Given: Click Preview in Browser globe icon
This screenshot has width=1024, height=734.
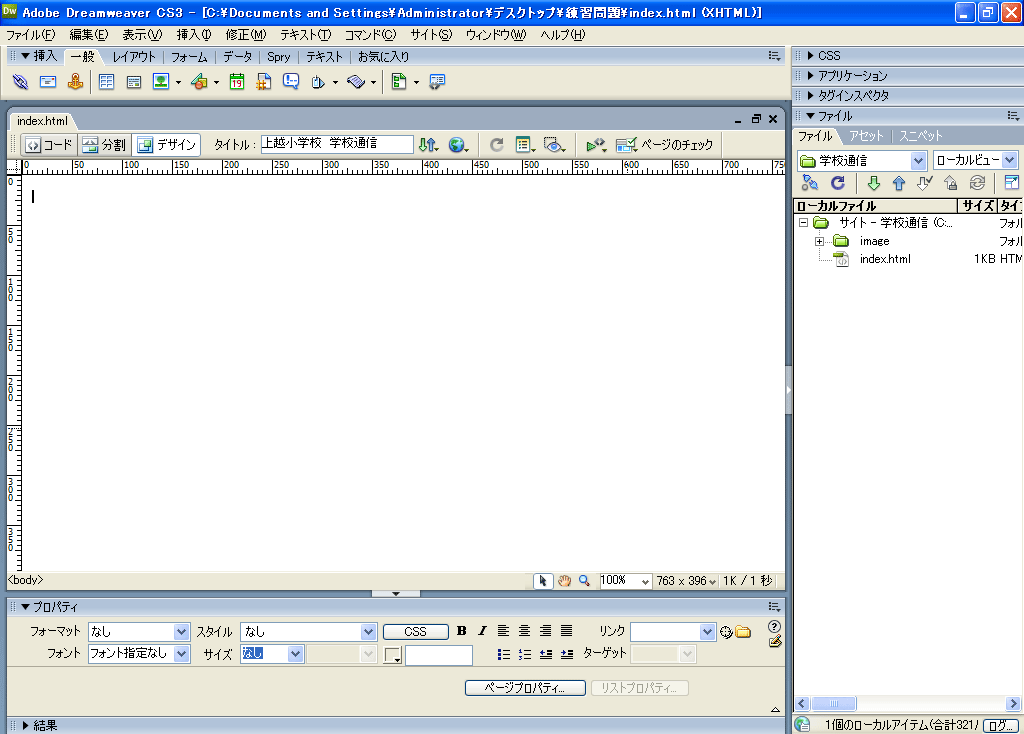Looking at the screenshot, I should [457, 145].
